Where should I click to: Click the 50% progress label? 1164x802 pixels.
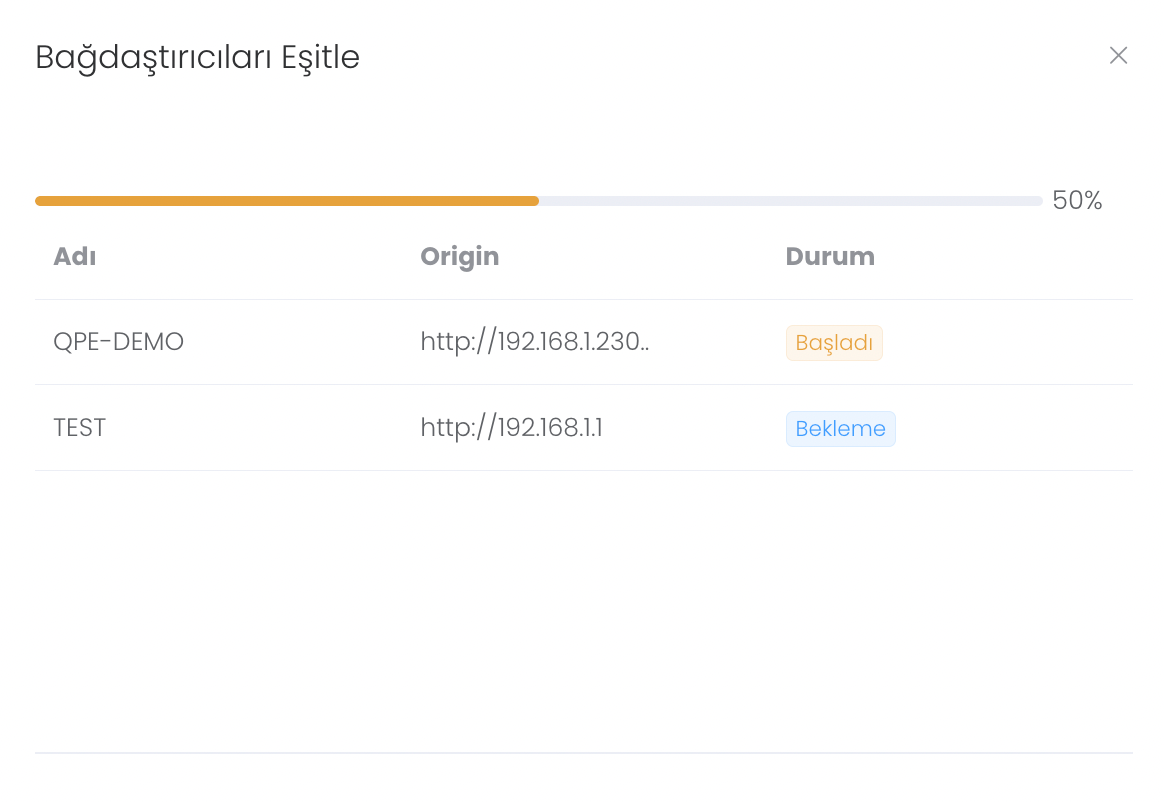pos(1077,201)
